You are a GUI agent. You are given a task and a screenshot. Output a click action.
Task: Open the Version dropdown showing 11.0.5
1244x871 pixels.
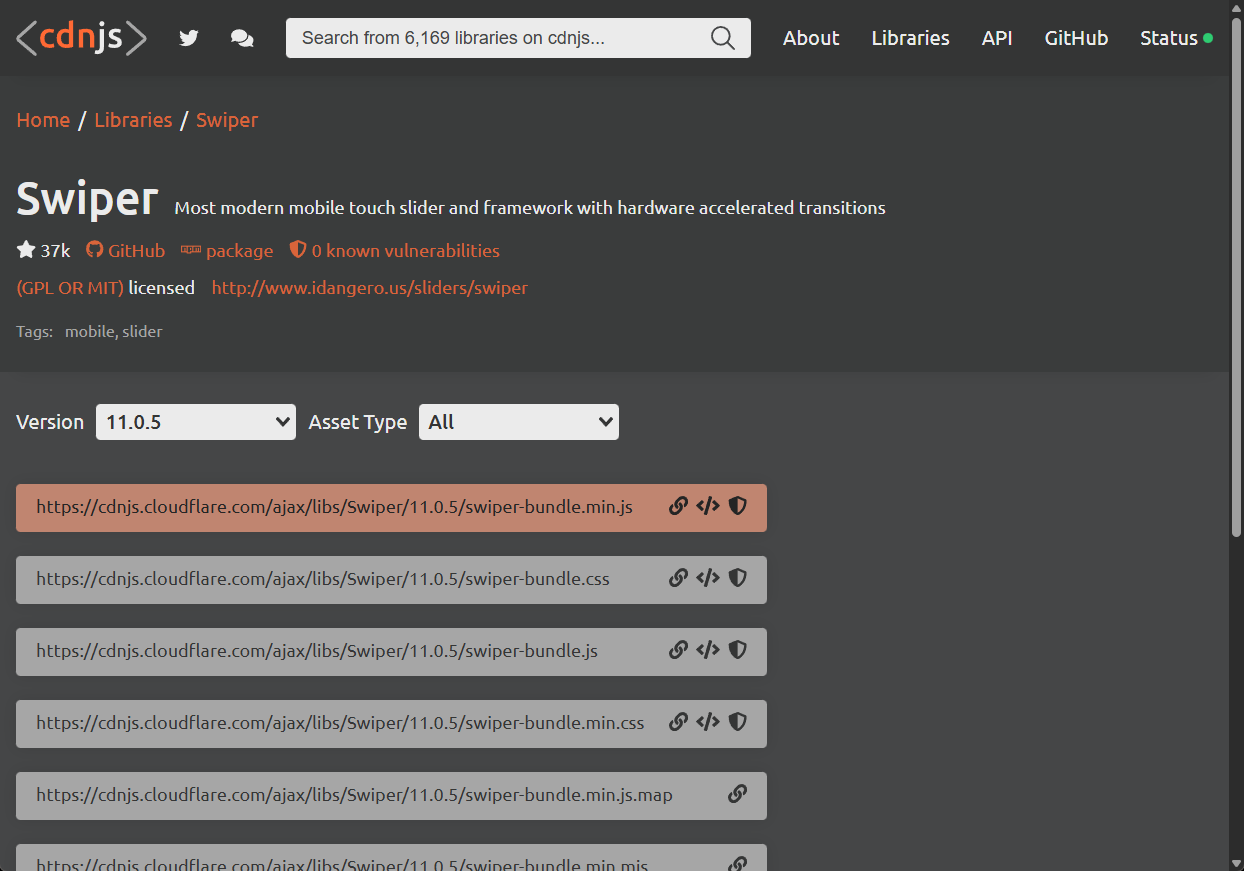[x=196, y=422]
